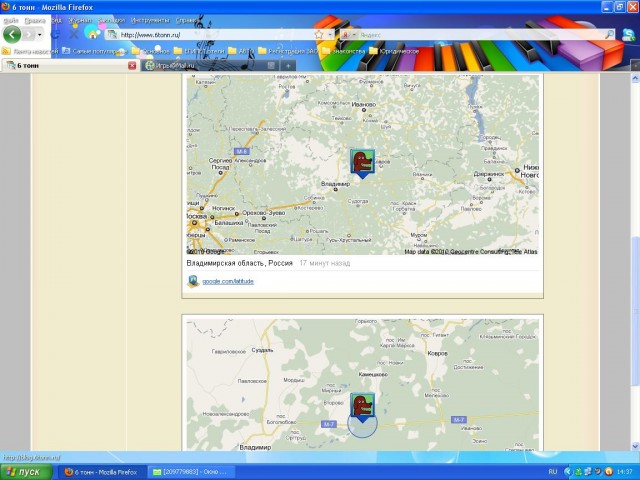Screen dimensions: 640x480
Task: Click the scrollbar up arrow
Action: point(635,78)
